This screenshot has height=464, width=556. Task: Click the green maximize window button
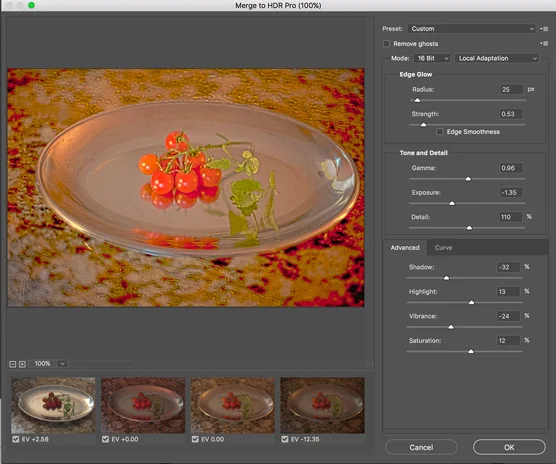31,5
